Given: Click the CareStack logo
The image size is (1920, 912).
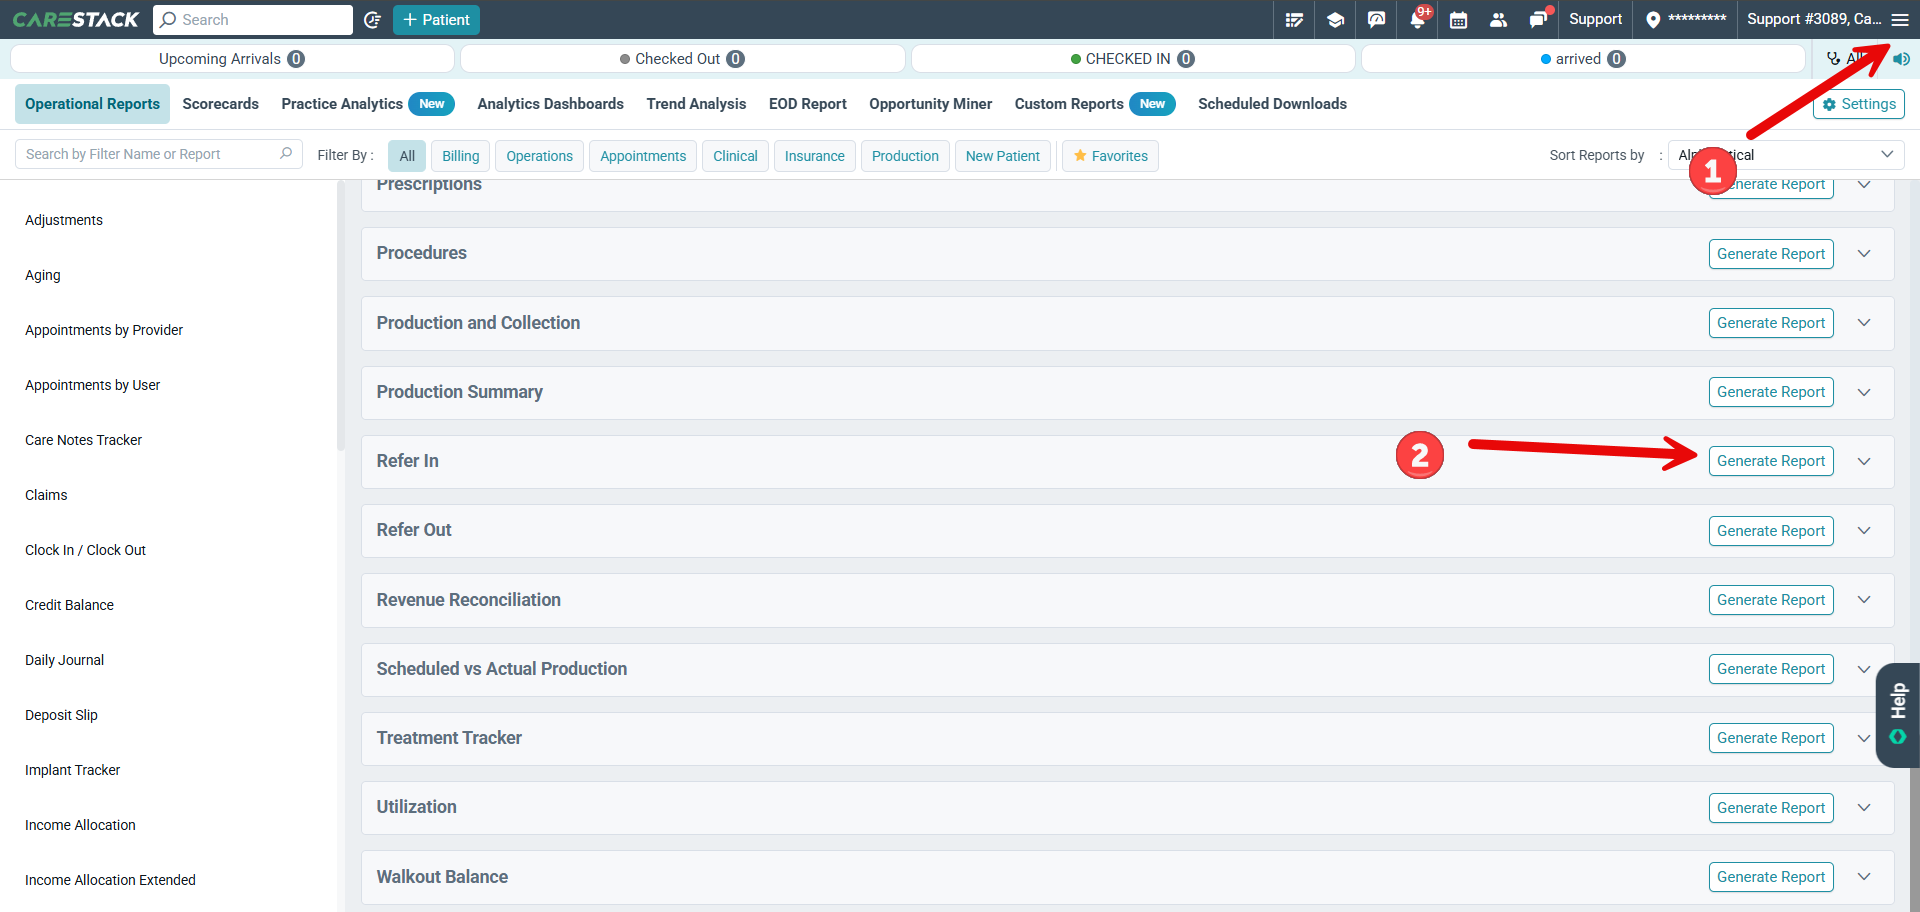Looking at the screenshot, I should pos(76,20).
